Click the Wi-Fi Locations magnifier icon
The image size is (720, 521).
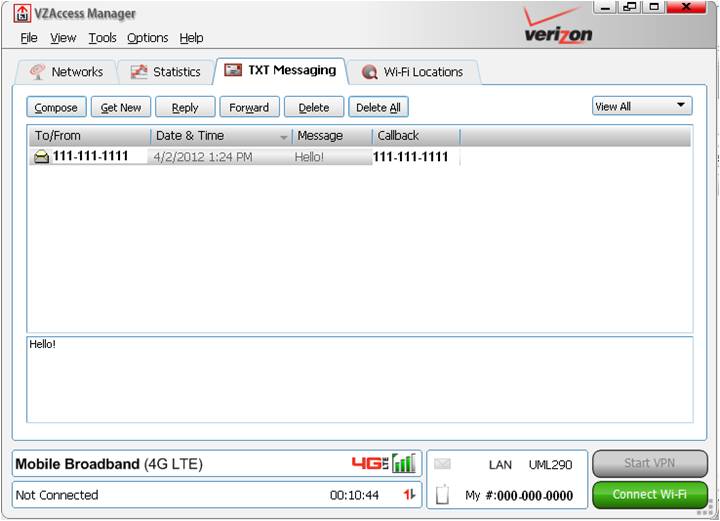pos(369,72)
